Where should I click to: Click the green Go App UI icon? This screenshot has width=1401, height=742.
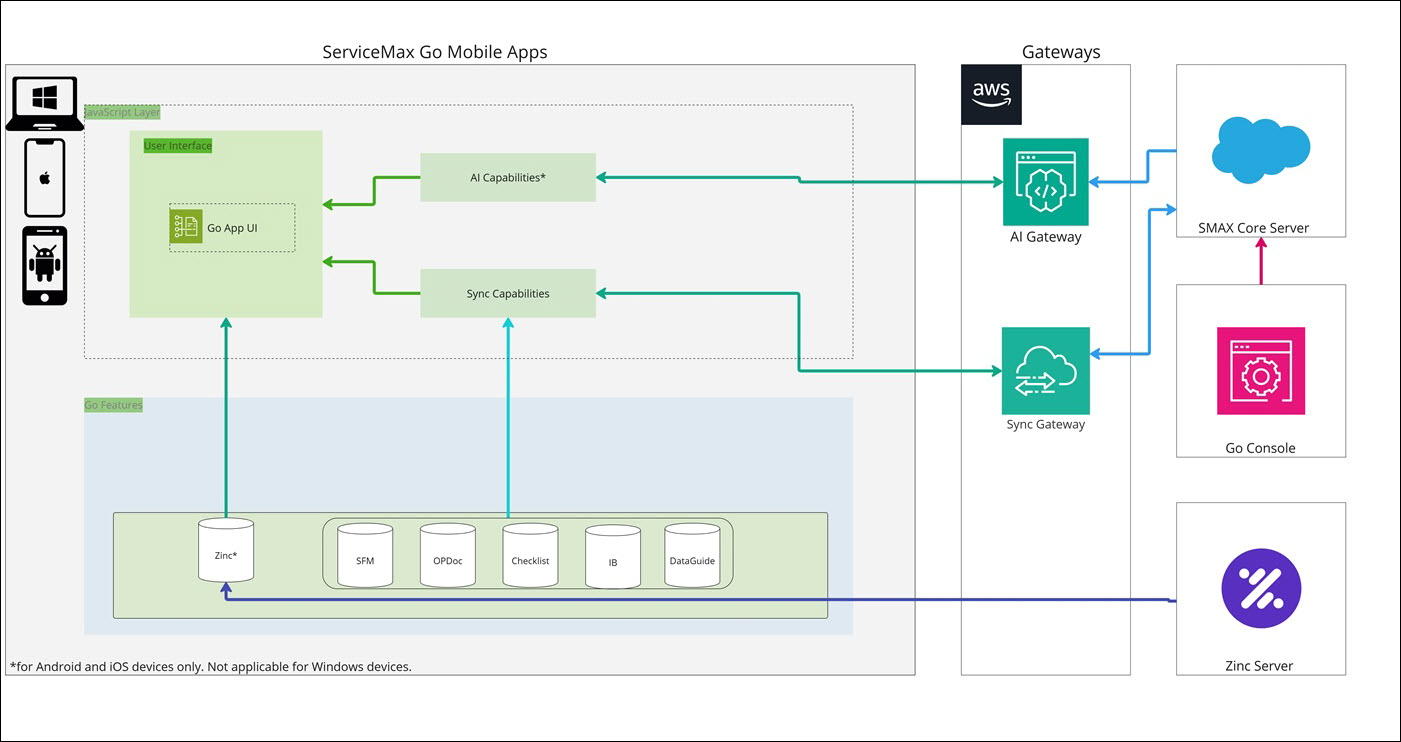(x=186, y=226)
